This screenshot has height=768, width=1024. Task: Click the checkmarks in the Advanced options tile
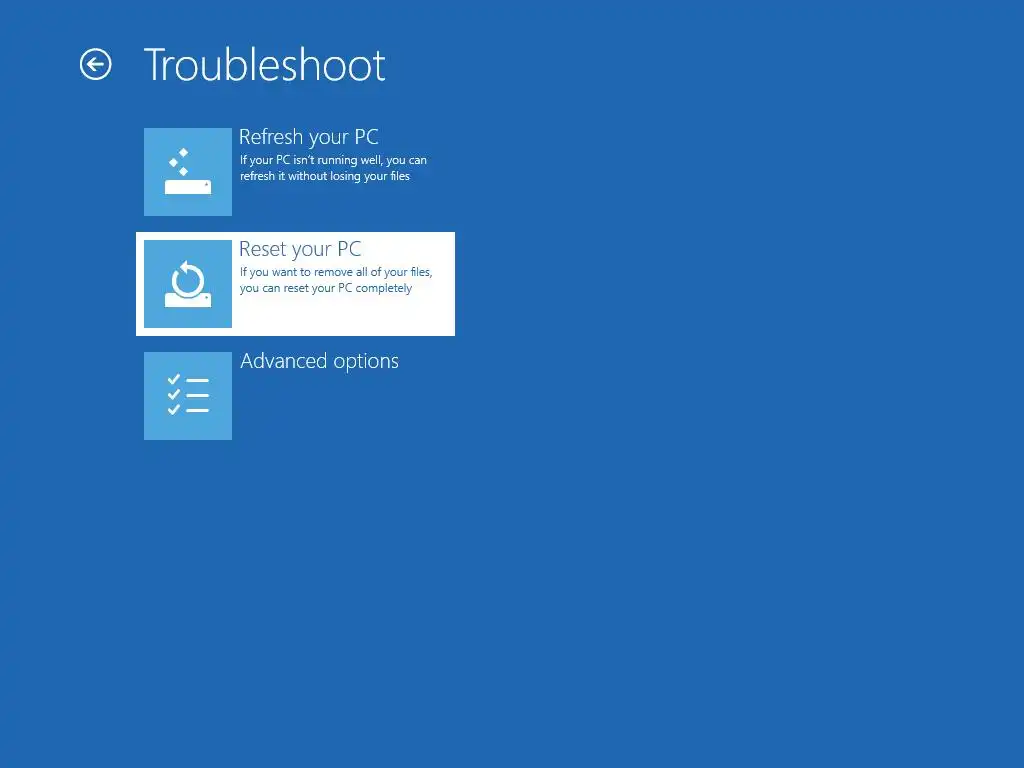pos(173,394)
